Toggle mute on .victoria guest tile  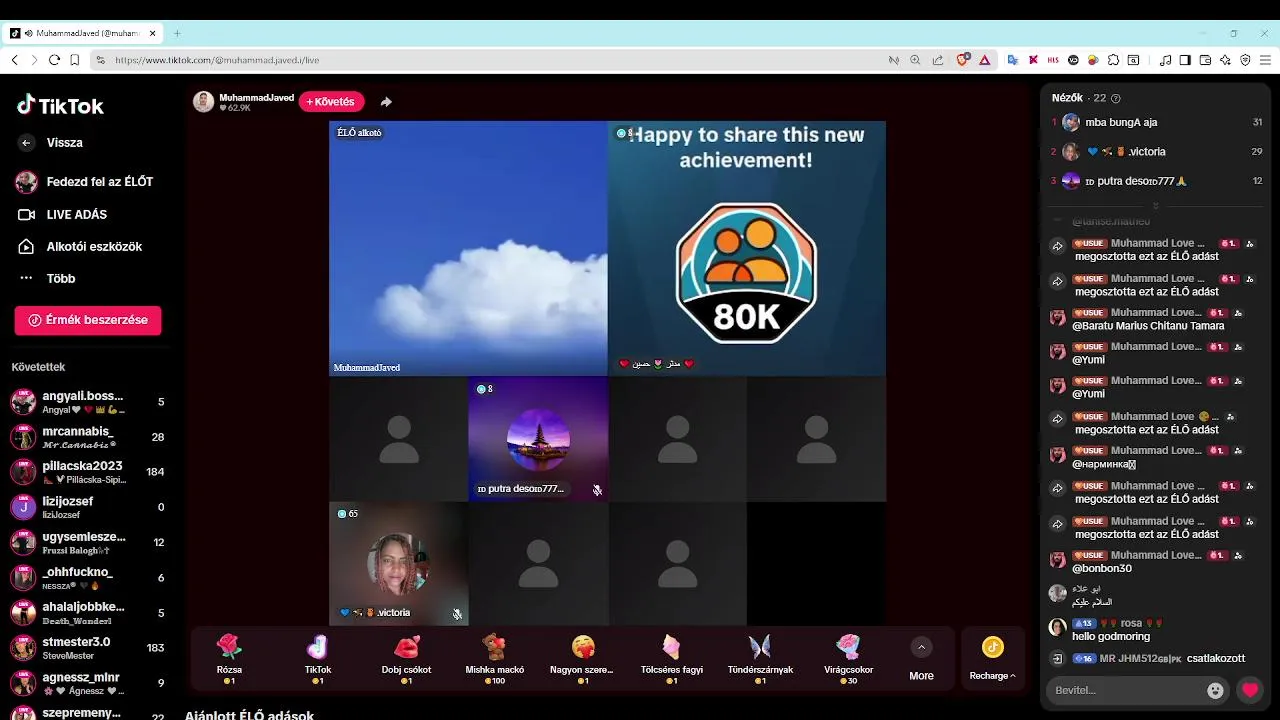[457, 614]
